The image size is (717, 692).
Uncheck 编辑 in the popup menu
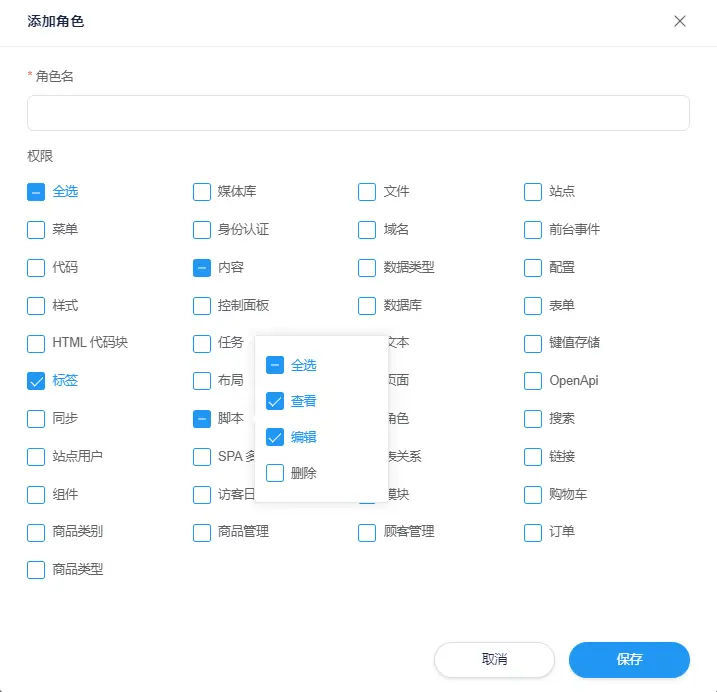pyautogui.click(x=275, y=438)
